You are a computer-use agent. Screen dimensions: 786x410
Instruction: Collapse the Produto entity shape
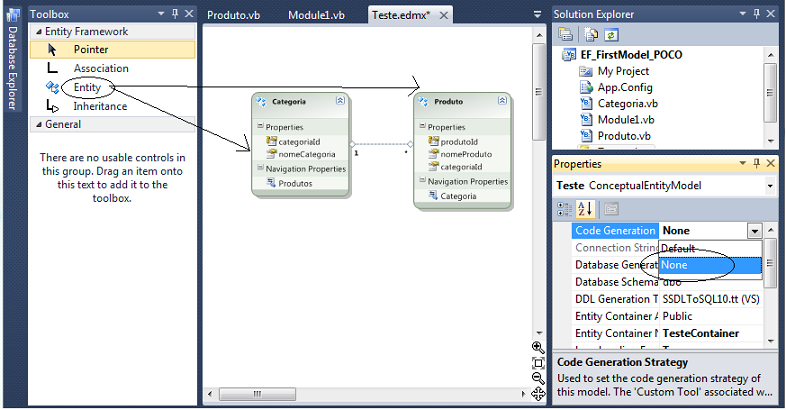tap(502, 101)
